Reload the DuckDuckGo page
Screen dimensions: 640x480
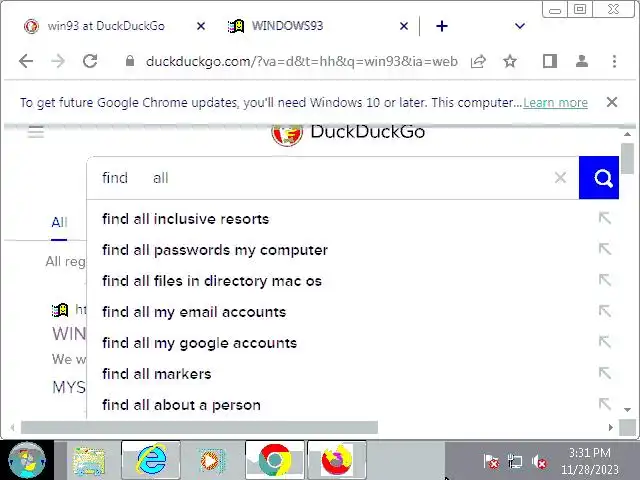(x=90, y=61)
